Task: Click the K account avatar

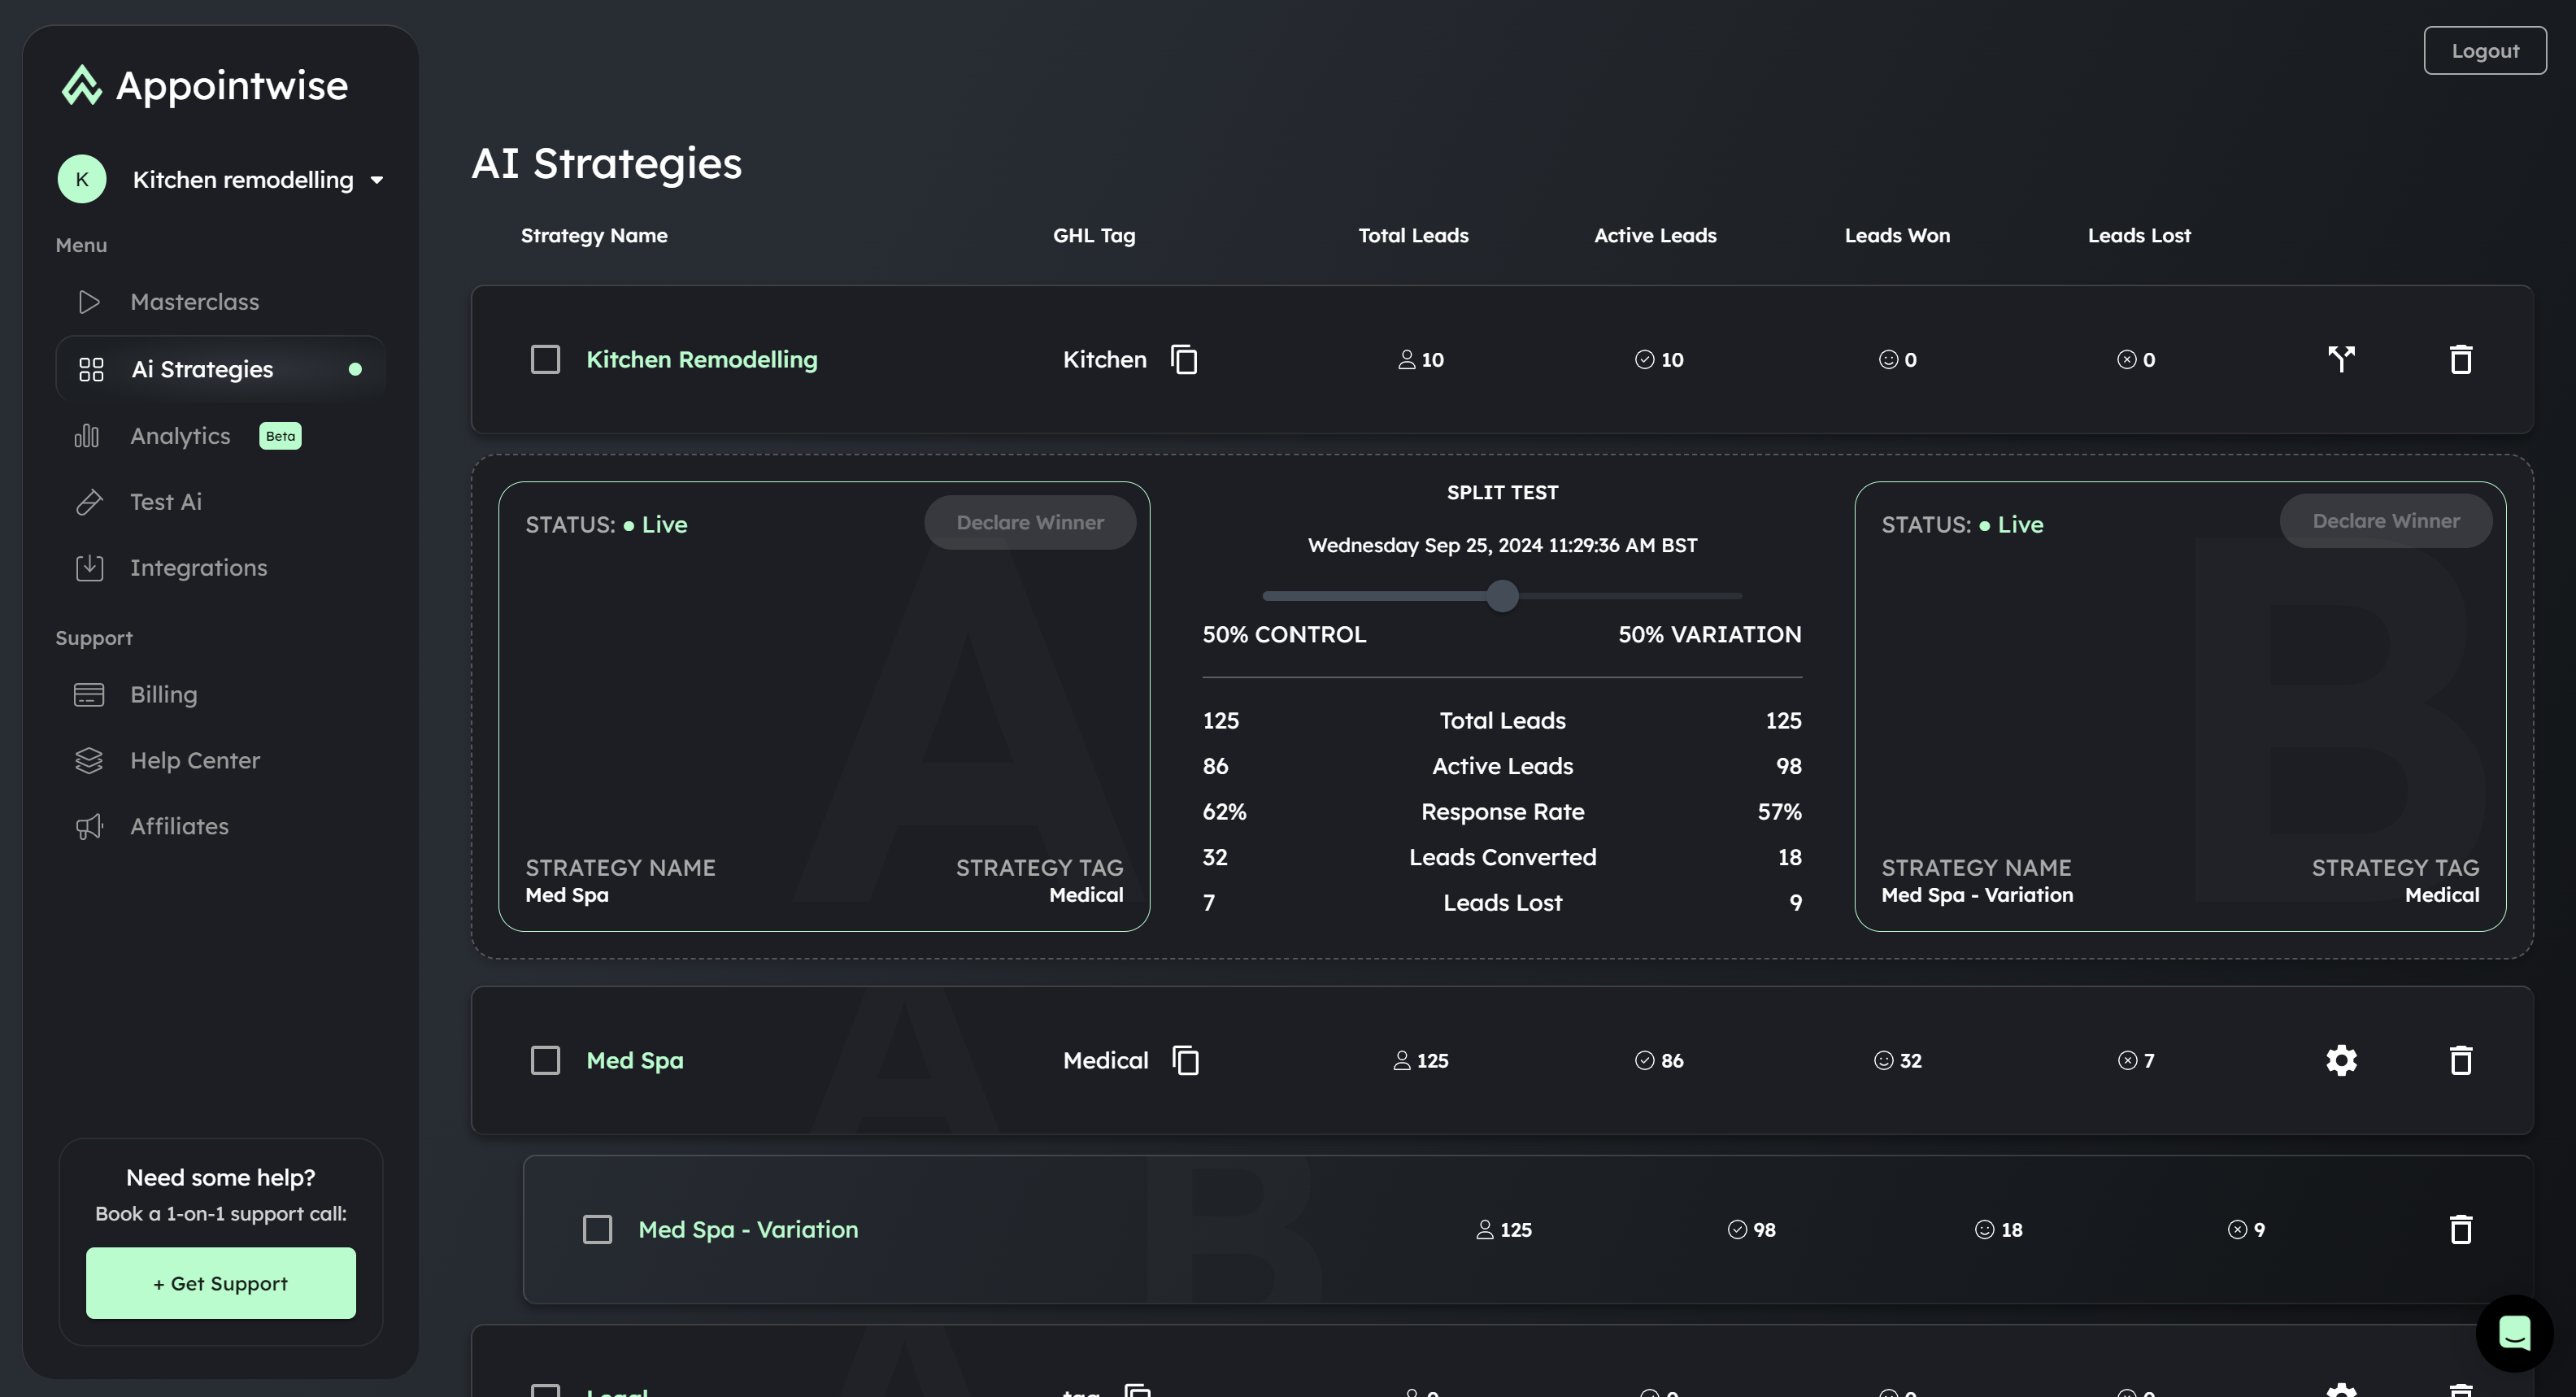Action: tap(82, 179)
